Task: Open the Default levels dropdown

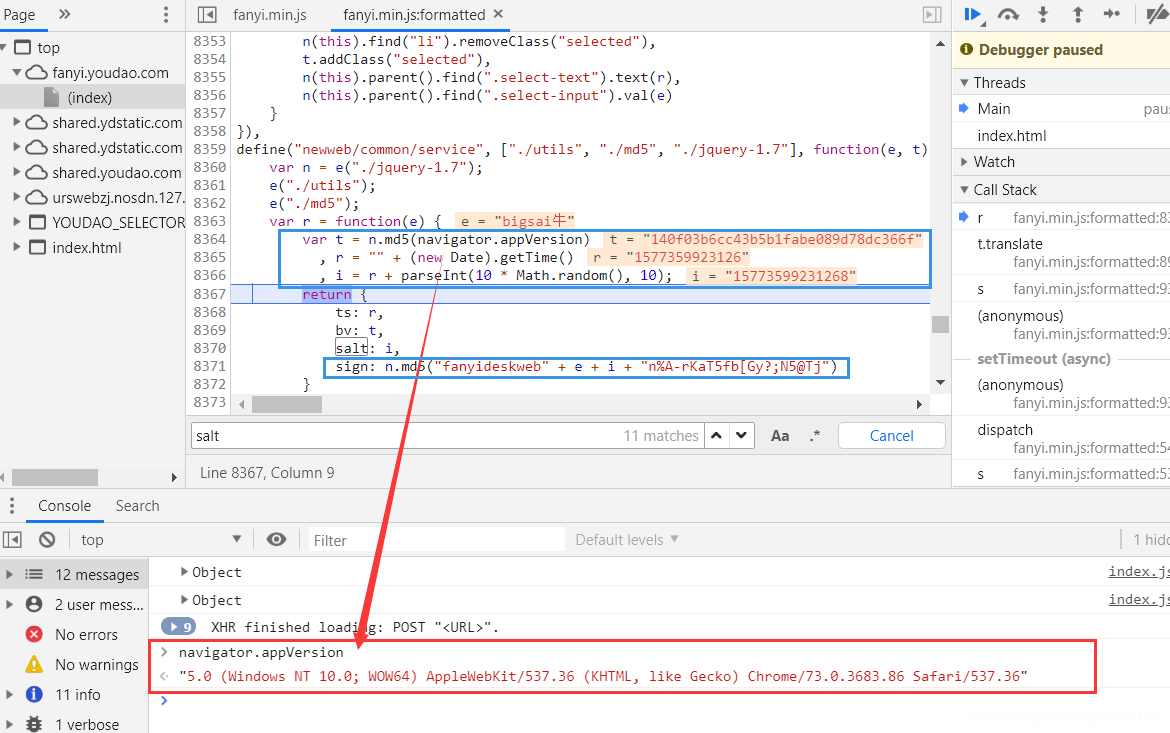Action: [627, 539]
